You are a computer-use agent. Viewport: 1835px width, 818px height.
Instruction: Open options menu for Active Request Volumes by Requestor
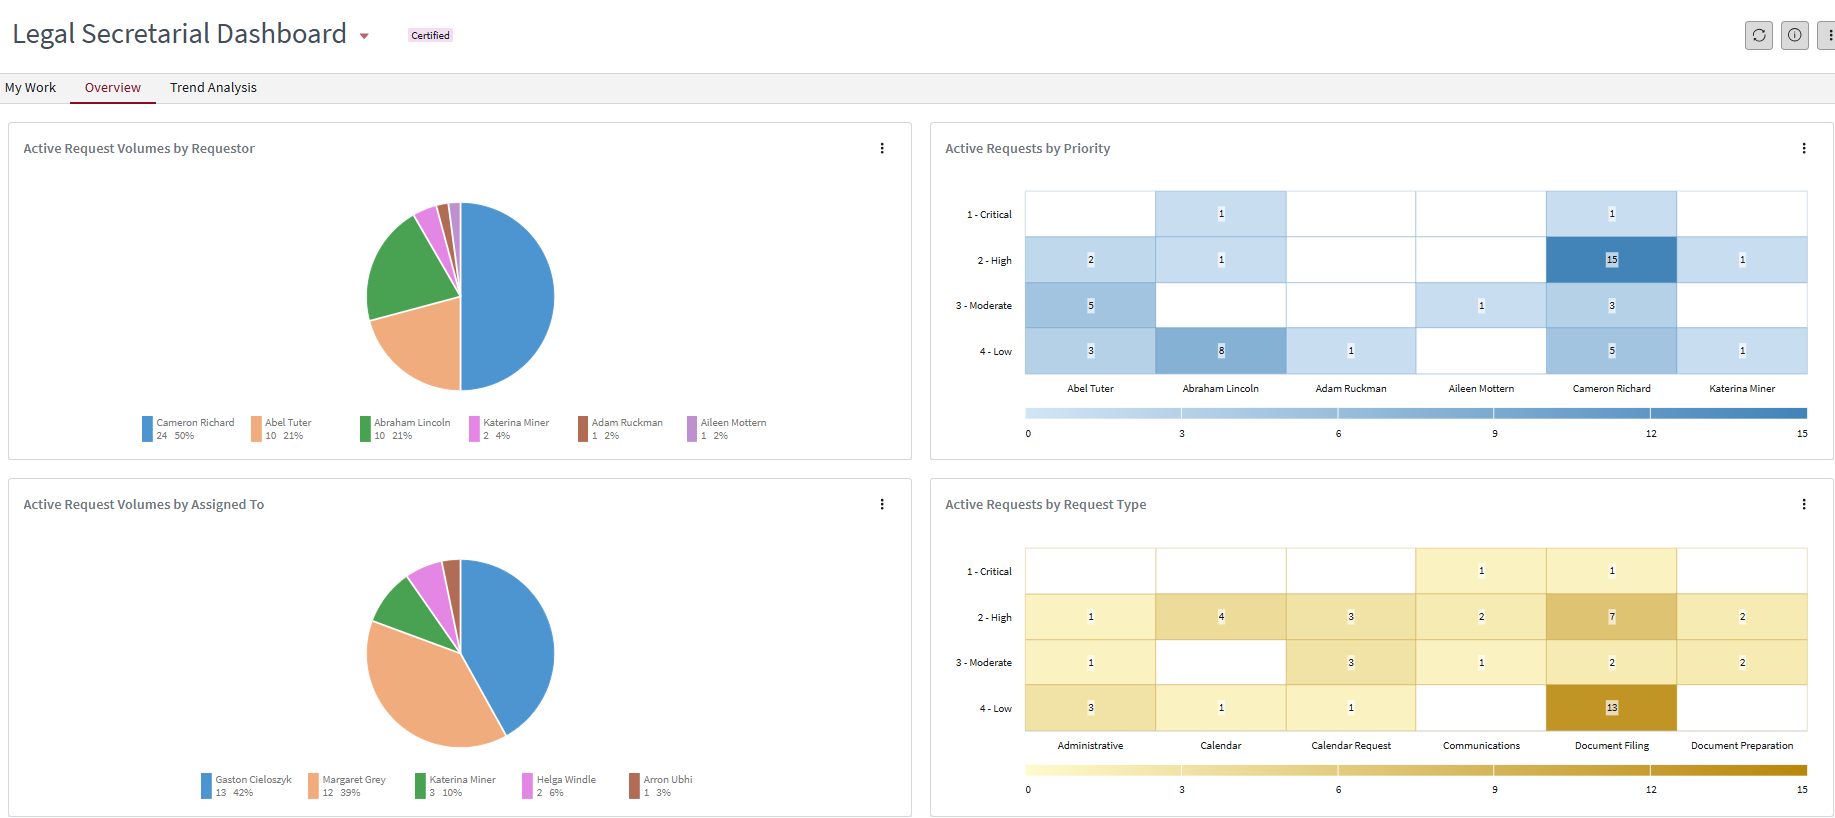[881, 148]
